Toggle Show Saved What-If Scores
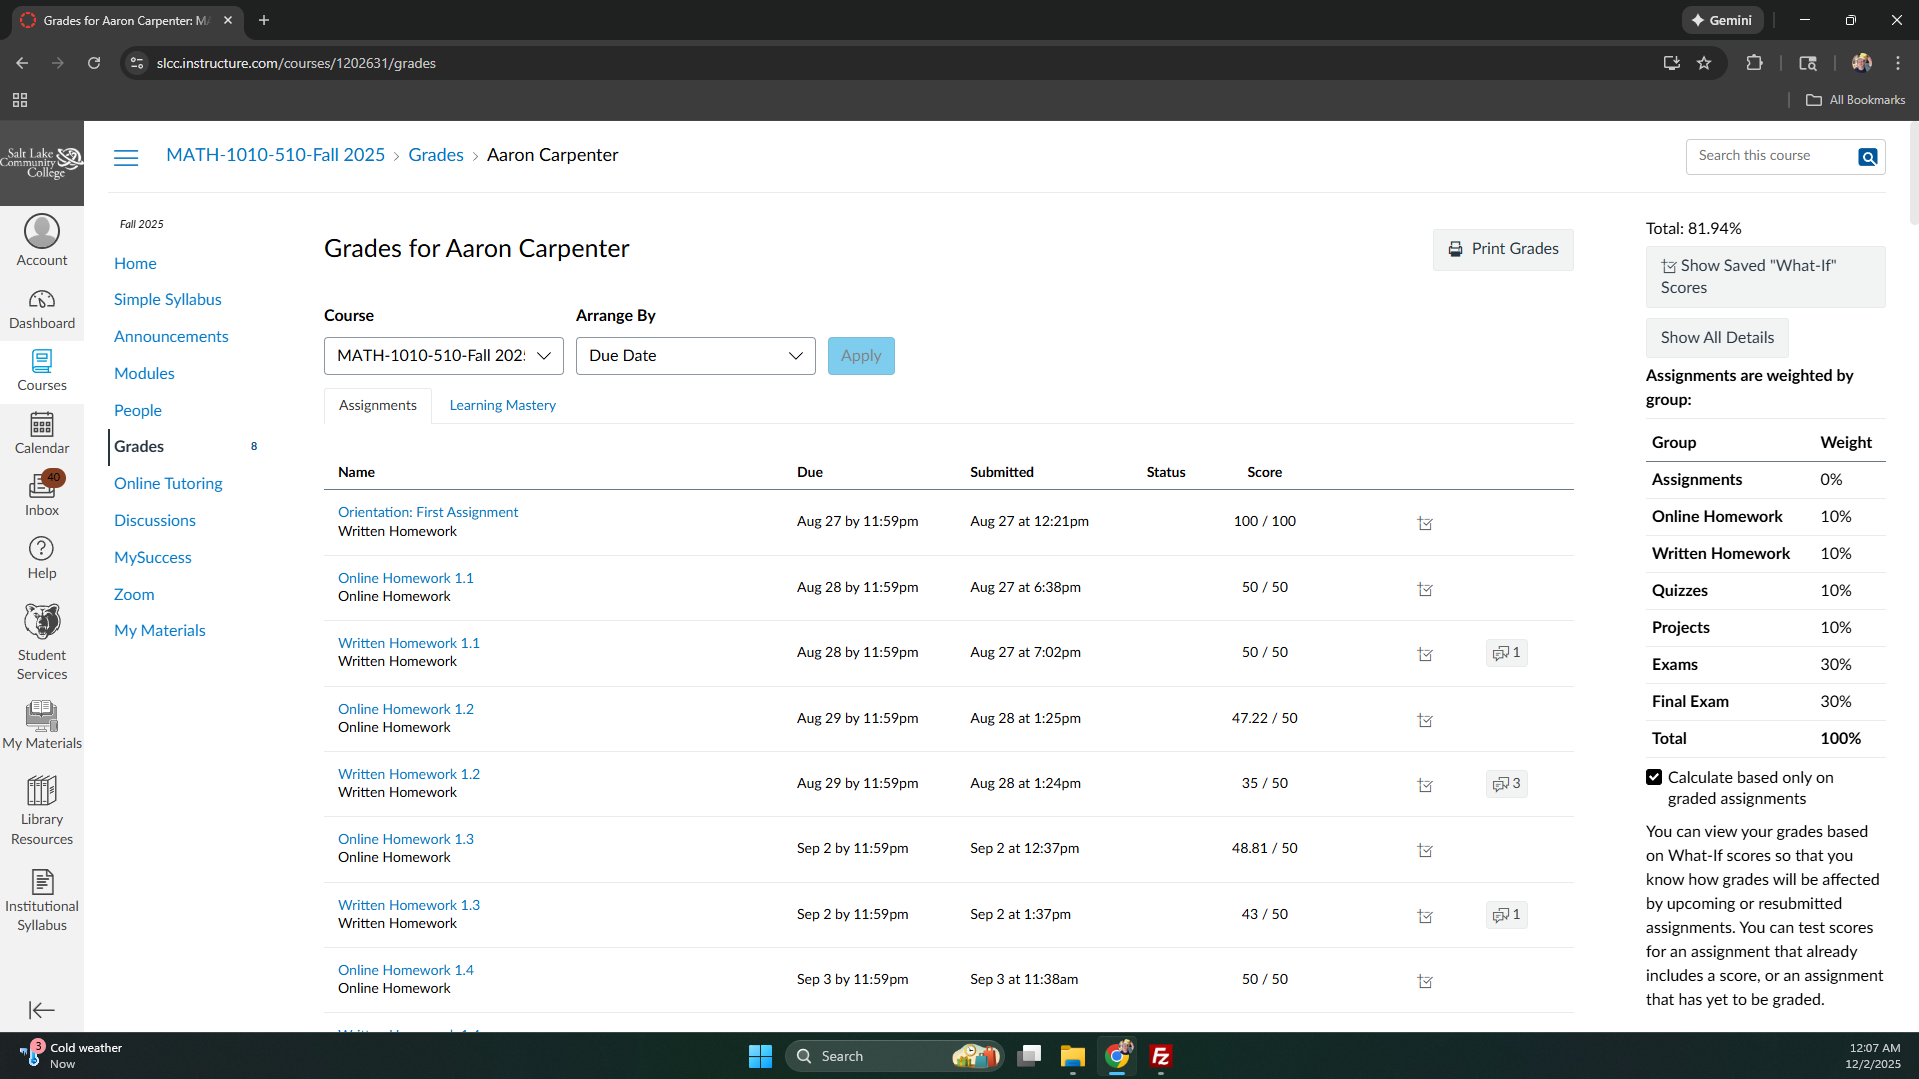The image size is (1919, 1079). (x=1764, y=277)
